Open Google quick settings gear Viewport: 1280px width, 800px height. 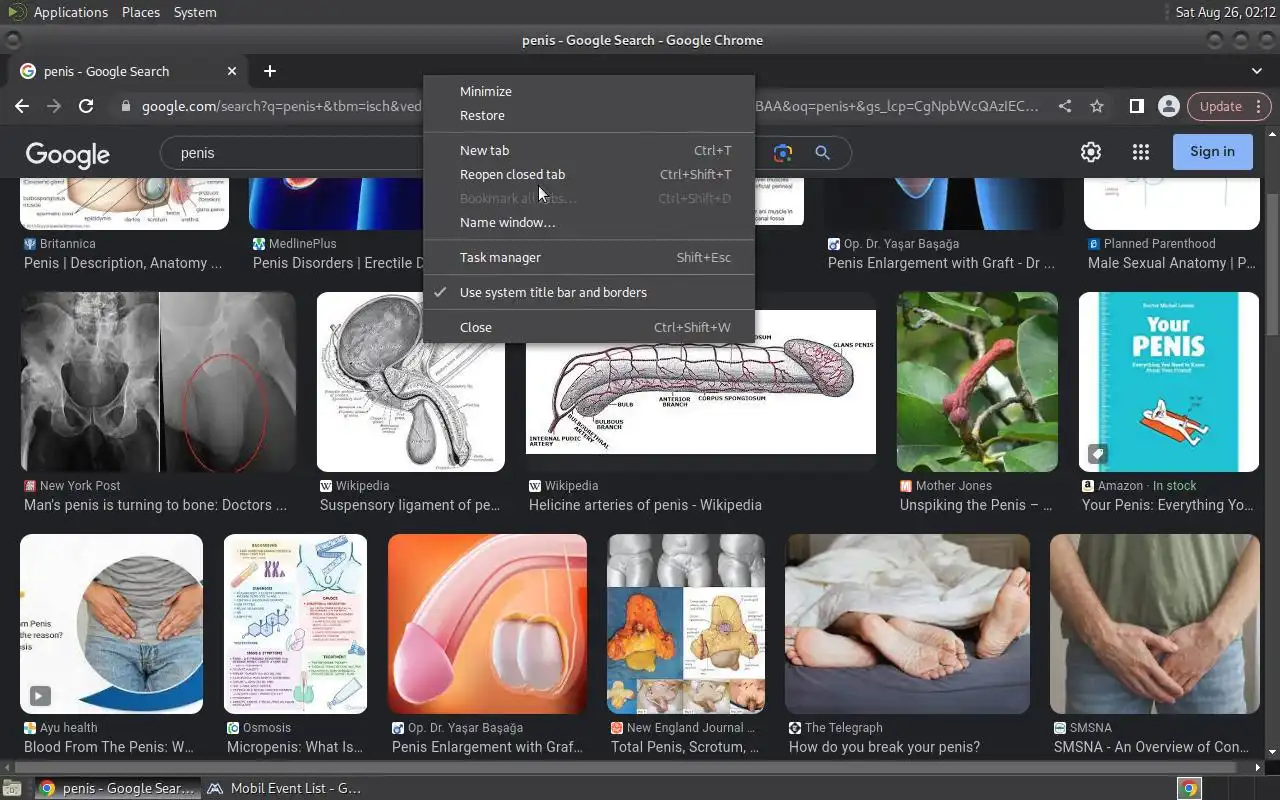[x=1091, y=152]
